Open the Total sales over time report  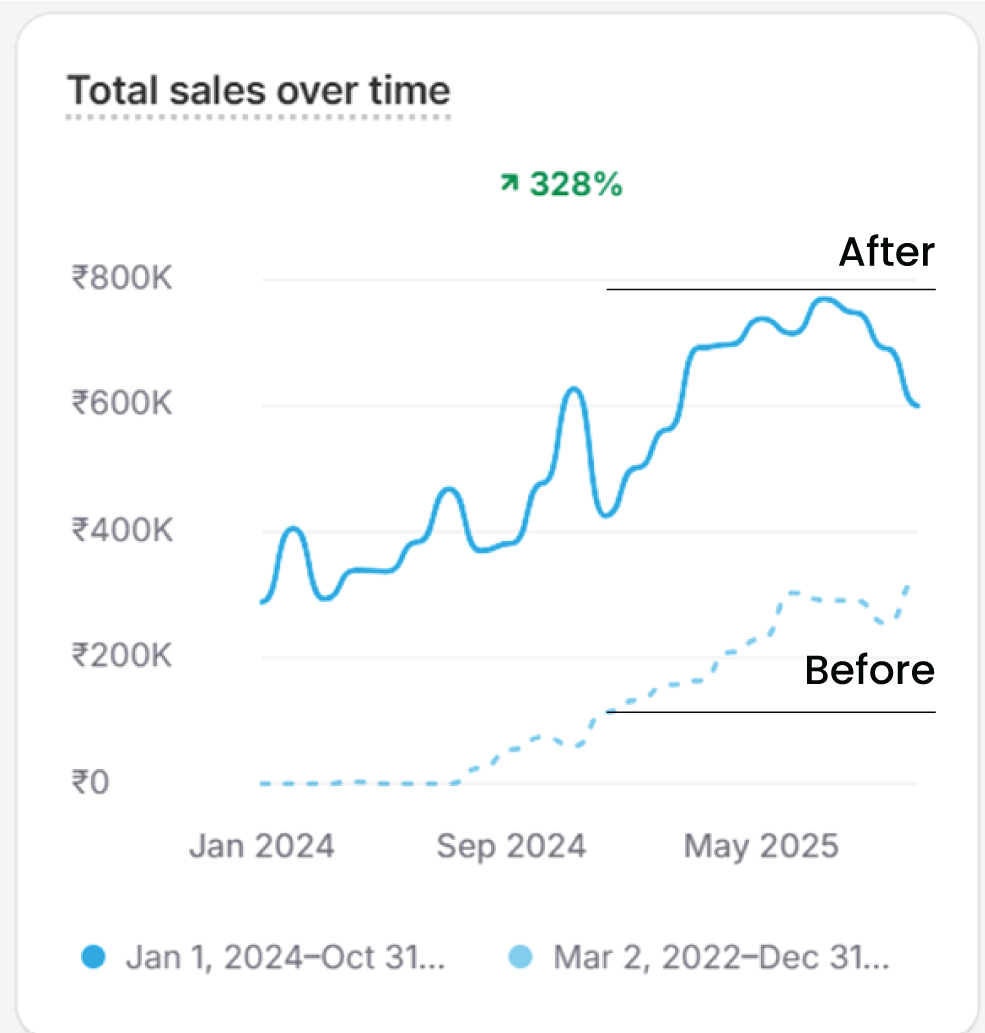pos(258,91)
